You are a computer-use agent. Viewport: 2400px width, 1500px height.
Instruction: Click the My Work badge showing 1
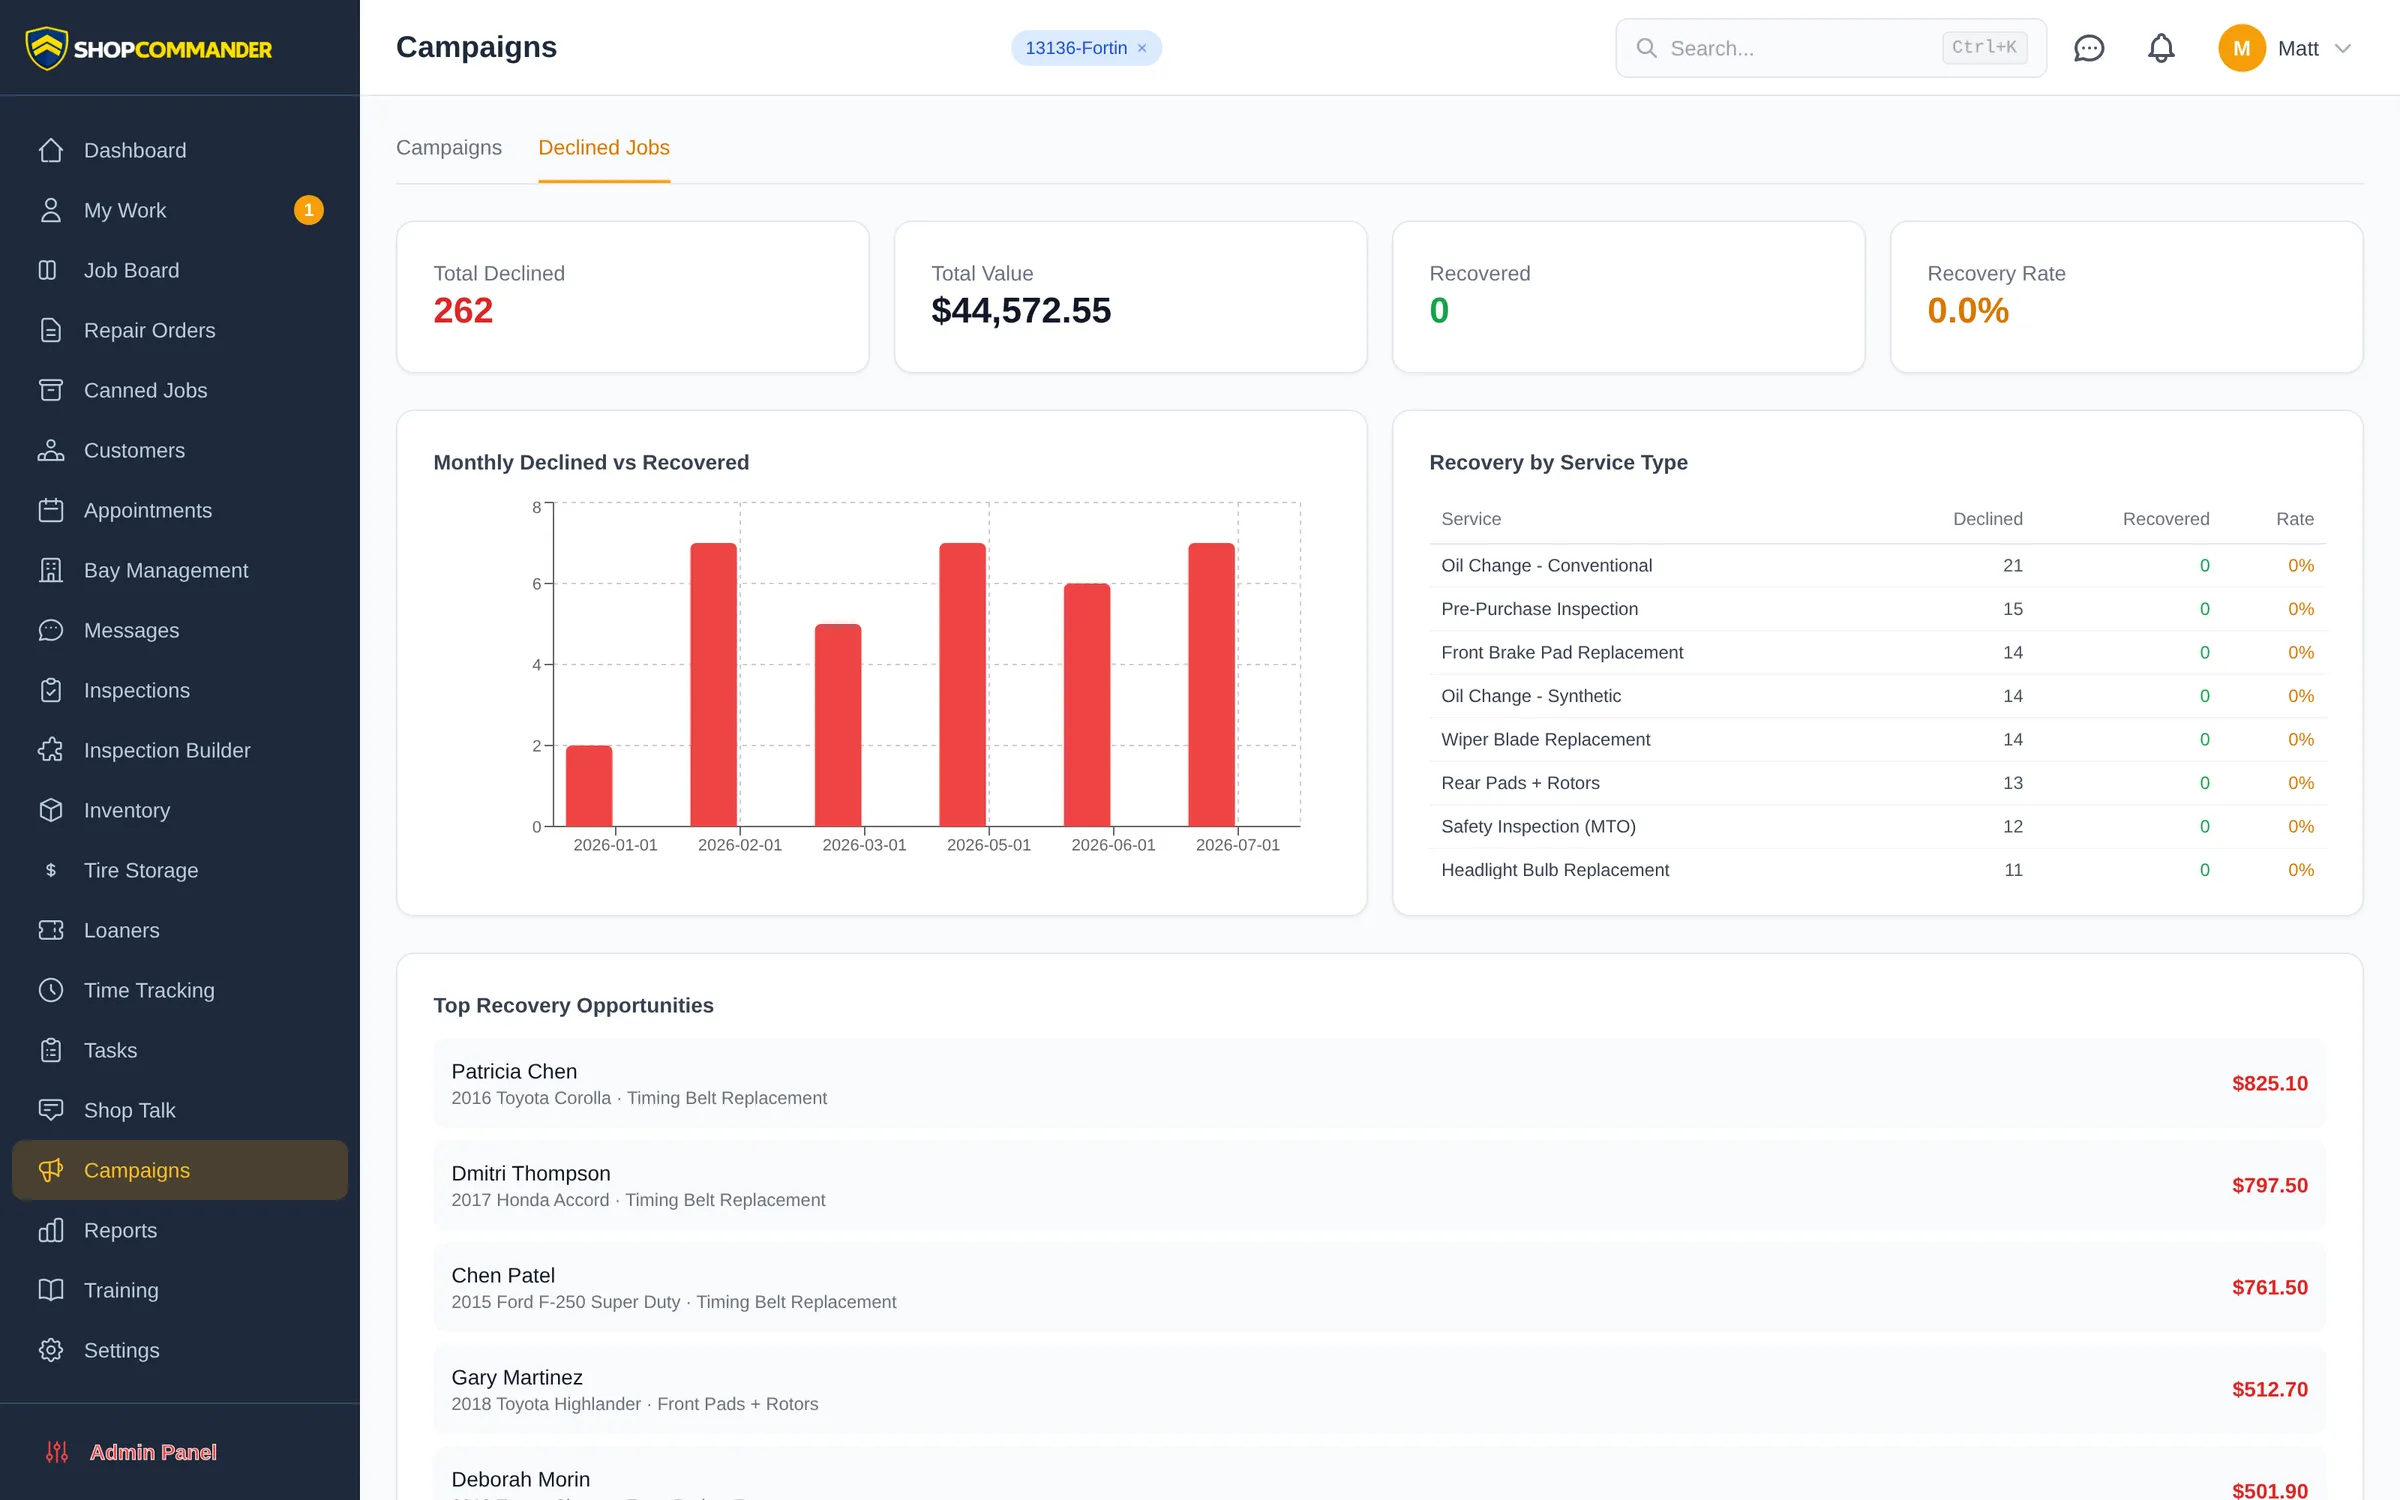(x=308, y=210)
